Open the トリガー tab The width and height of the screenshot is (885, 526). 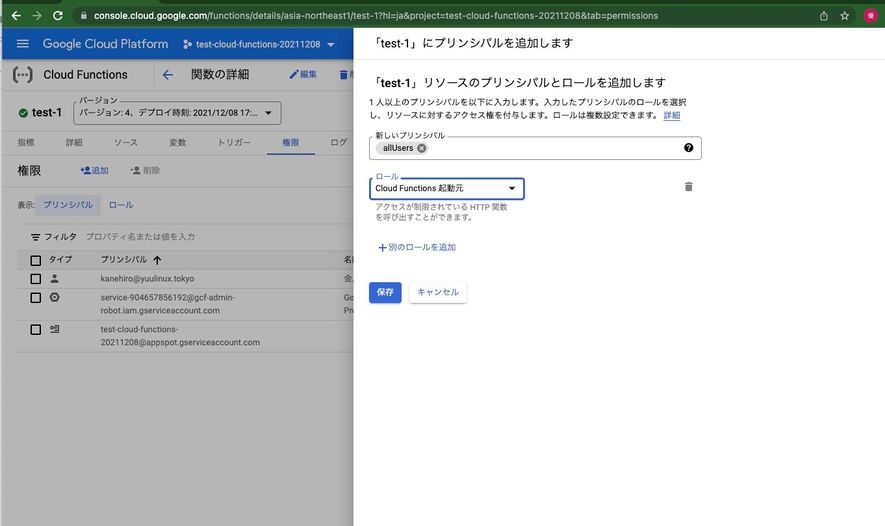[x=234, y=142]
